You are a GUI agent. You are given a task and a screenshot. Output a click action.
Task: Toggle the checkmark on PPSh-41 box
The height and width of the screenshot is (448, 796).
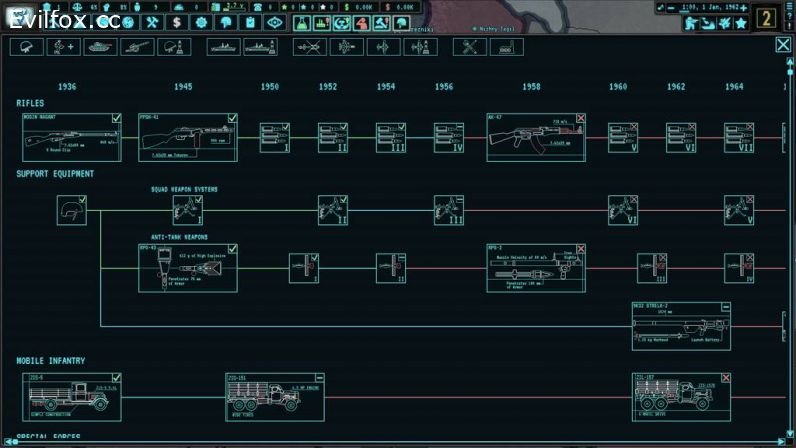coord(232,118)
